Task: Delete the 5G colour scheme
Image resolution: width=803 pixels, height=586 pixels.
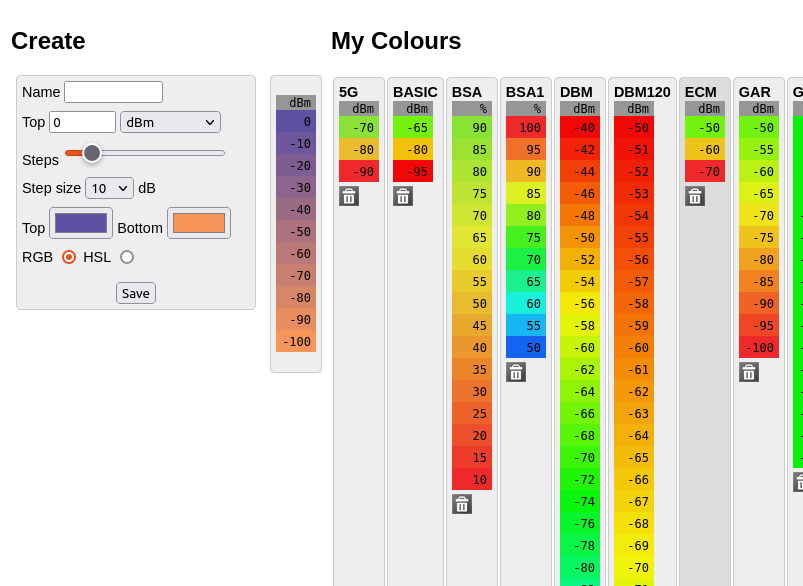Action: point(349,196)
